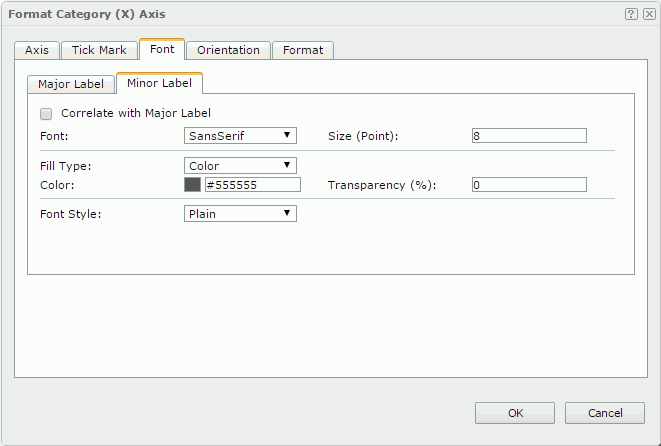Screen dimensions: 661x446
Task: Open the Tick Mark tab
Action: coord(99,50)
